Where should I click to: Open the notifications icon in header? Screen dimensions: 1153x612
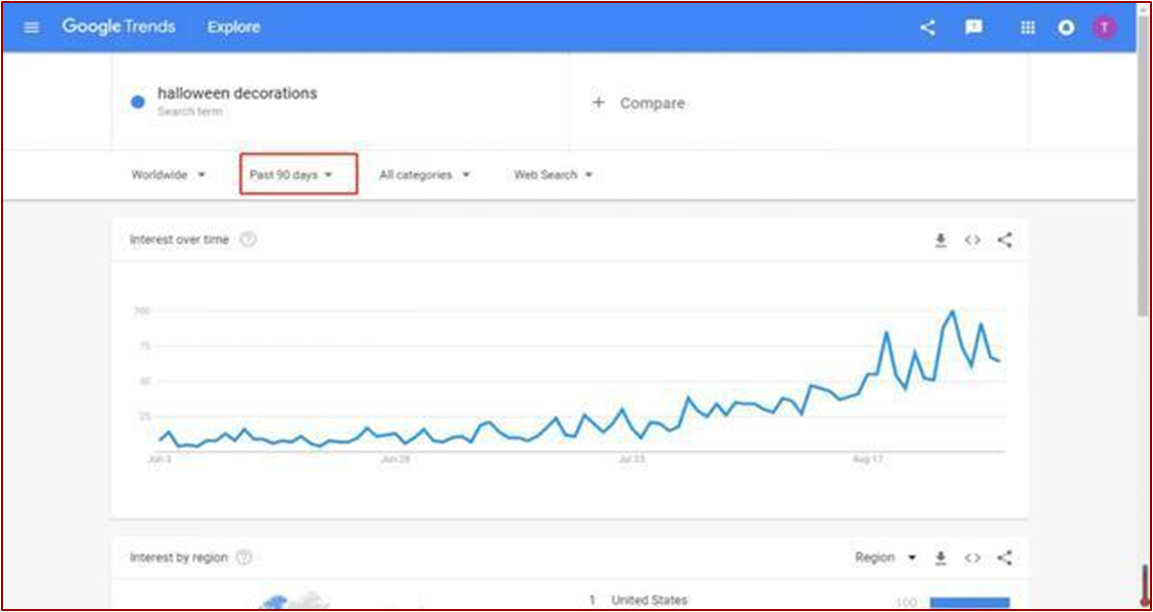[x=1066, y=27]
